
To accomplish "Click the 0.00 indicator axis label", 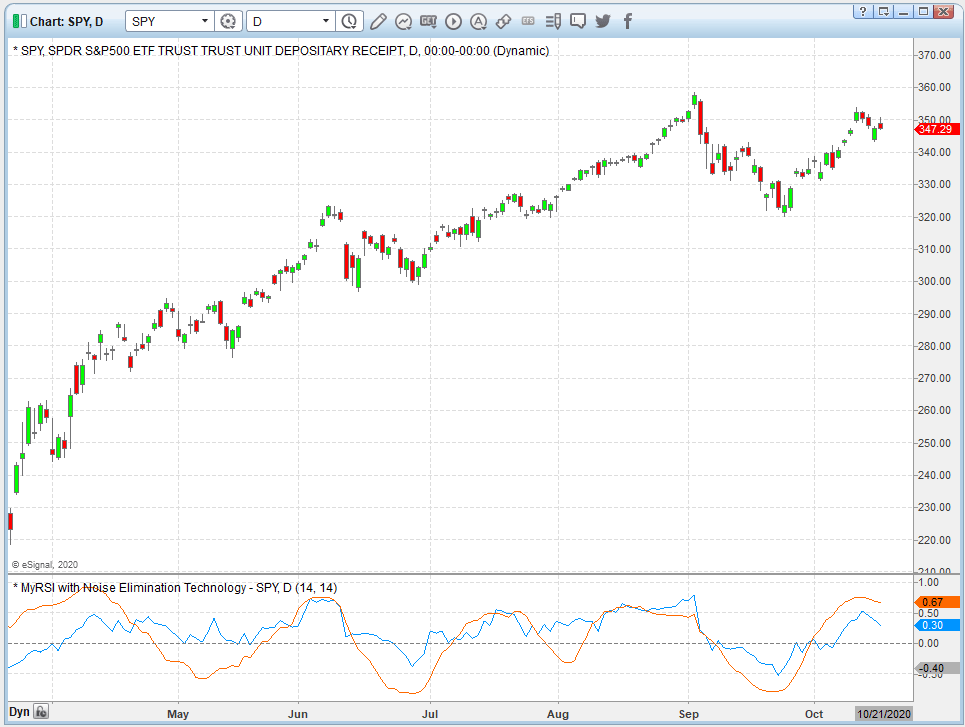I will click(x=928, y=643).
